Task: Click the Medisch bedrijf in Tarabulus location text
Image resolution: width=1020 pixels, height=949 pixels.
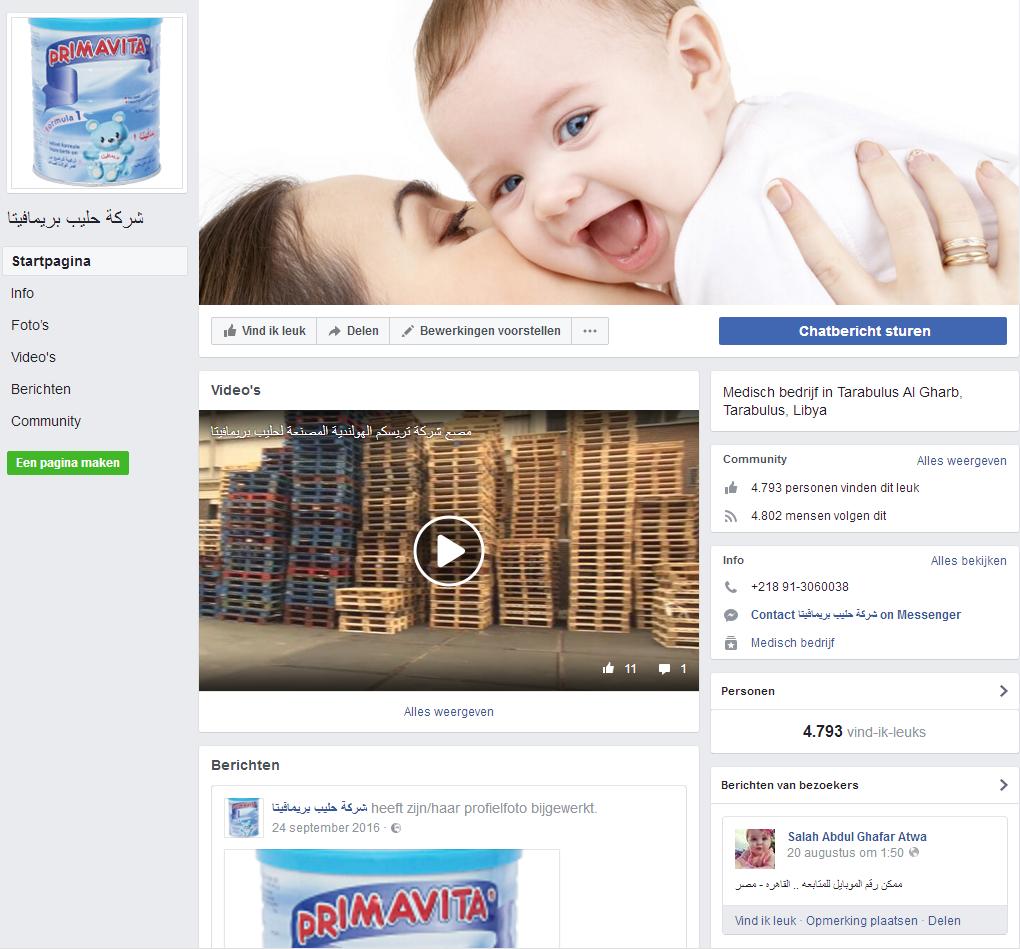Action: (x=842, y=401)
